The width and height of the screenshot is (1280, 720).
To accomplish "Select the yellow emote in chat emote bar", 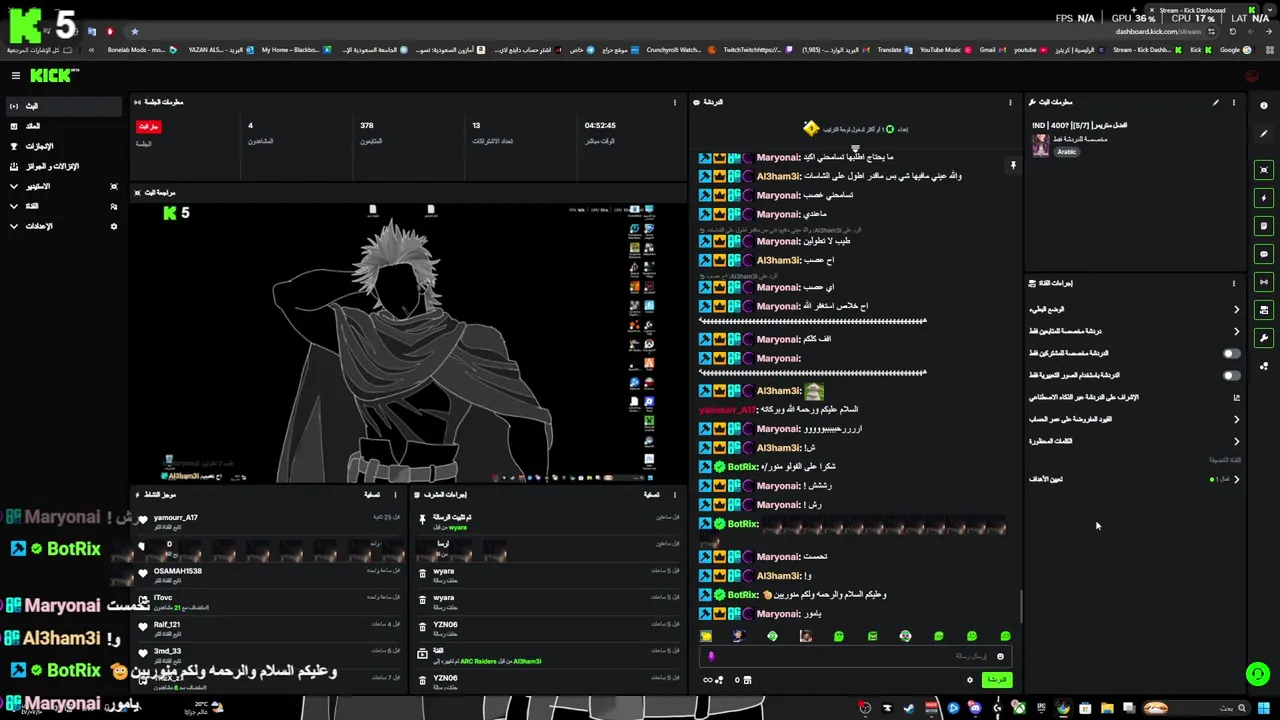I will [706, 636].
